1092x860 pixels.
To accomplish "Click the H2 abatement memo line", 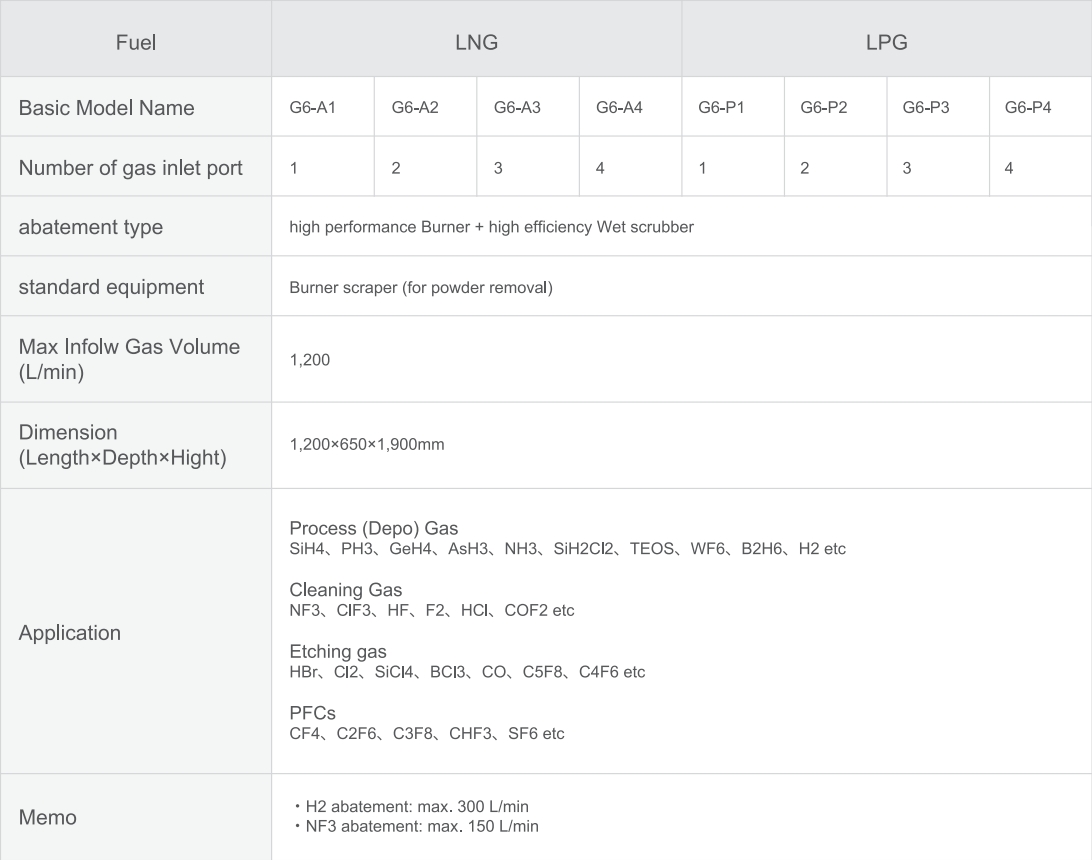I will pos(410,806).
